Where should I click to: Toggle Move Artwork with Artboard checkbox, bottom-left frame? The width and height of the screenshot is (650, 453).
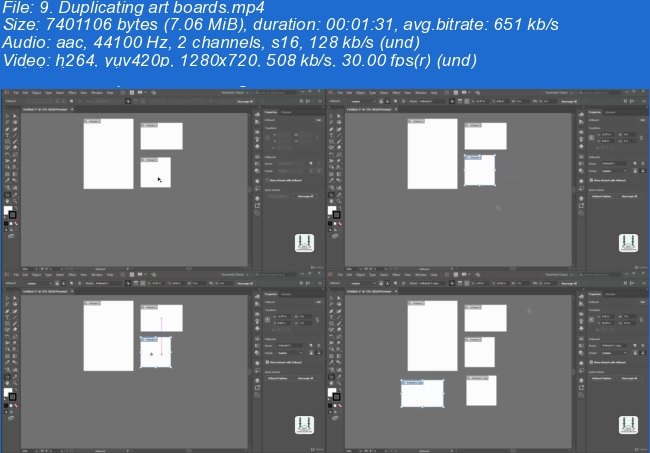tap(267, 362)
